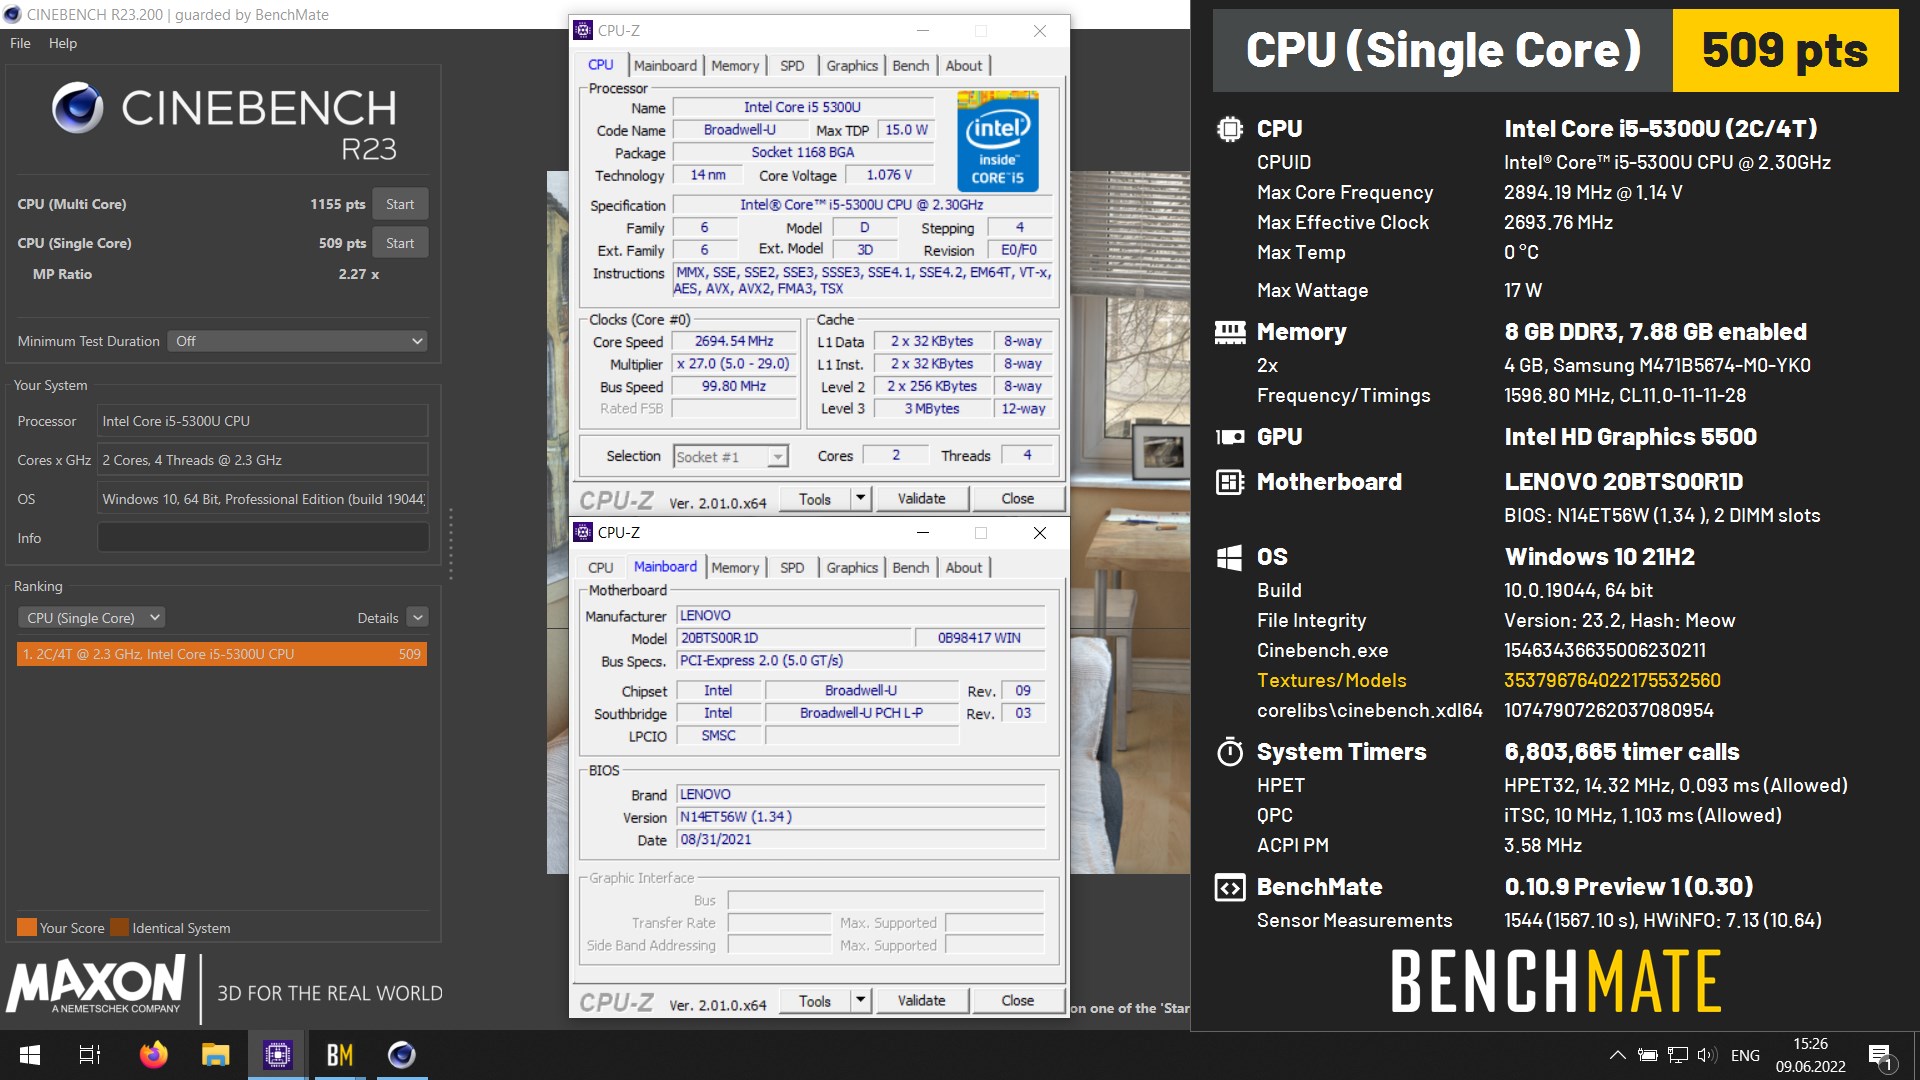Open the File menu in Cinebench

[x=20, y=43]
